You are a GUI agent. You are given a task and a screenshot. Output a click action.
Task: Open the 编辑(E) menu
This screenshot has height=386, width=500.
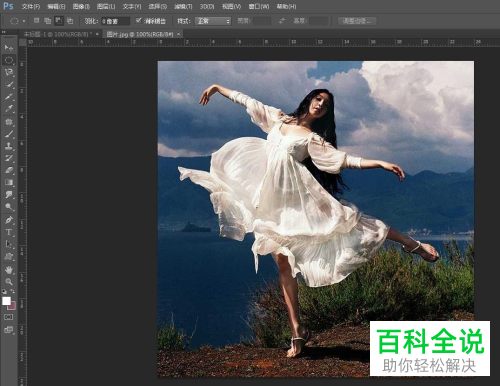click(x=56, y=6)
